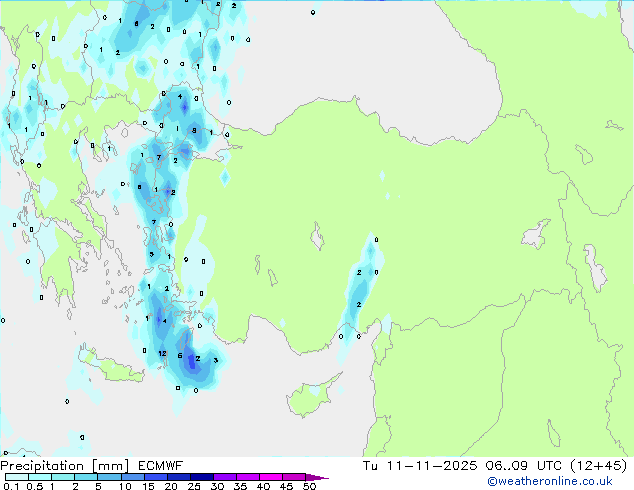634x490 pixels.
Task: Click the '10' legend scale label
Action: pos(125,486)
